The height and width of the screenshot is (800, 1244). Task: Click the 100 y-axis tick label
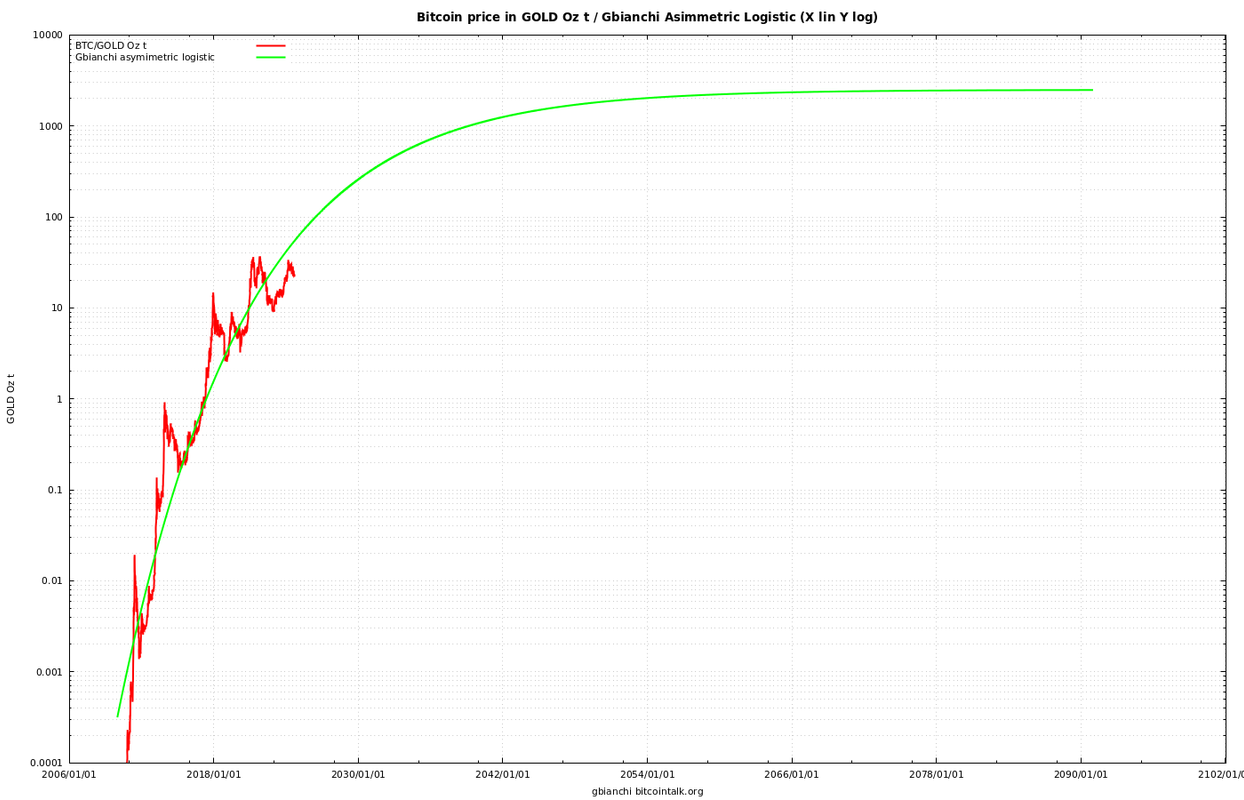(52, 218)
